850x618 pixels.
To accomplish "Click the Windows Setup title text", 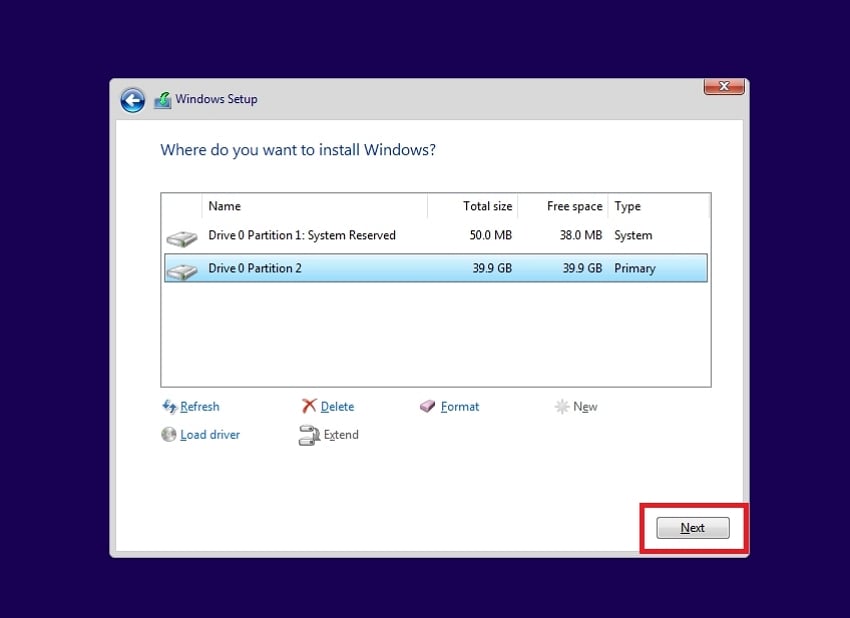I will click(216, 99).
